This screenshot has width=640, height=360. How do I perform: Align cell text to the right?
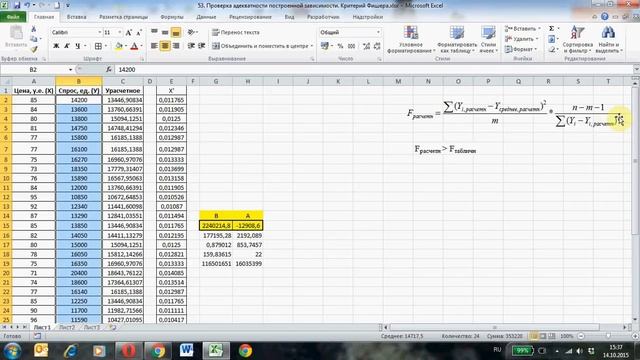(x=176, y=46)
